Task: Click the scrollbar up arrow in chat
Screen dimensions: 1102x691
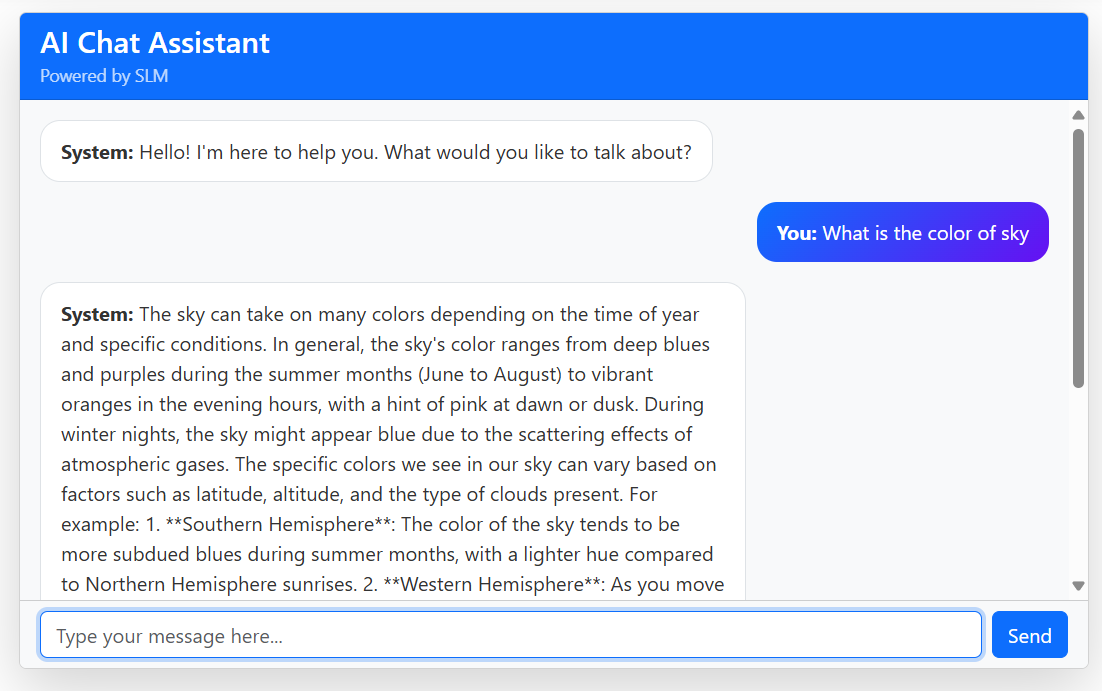Action: click(x=1078, y=115)
